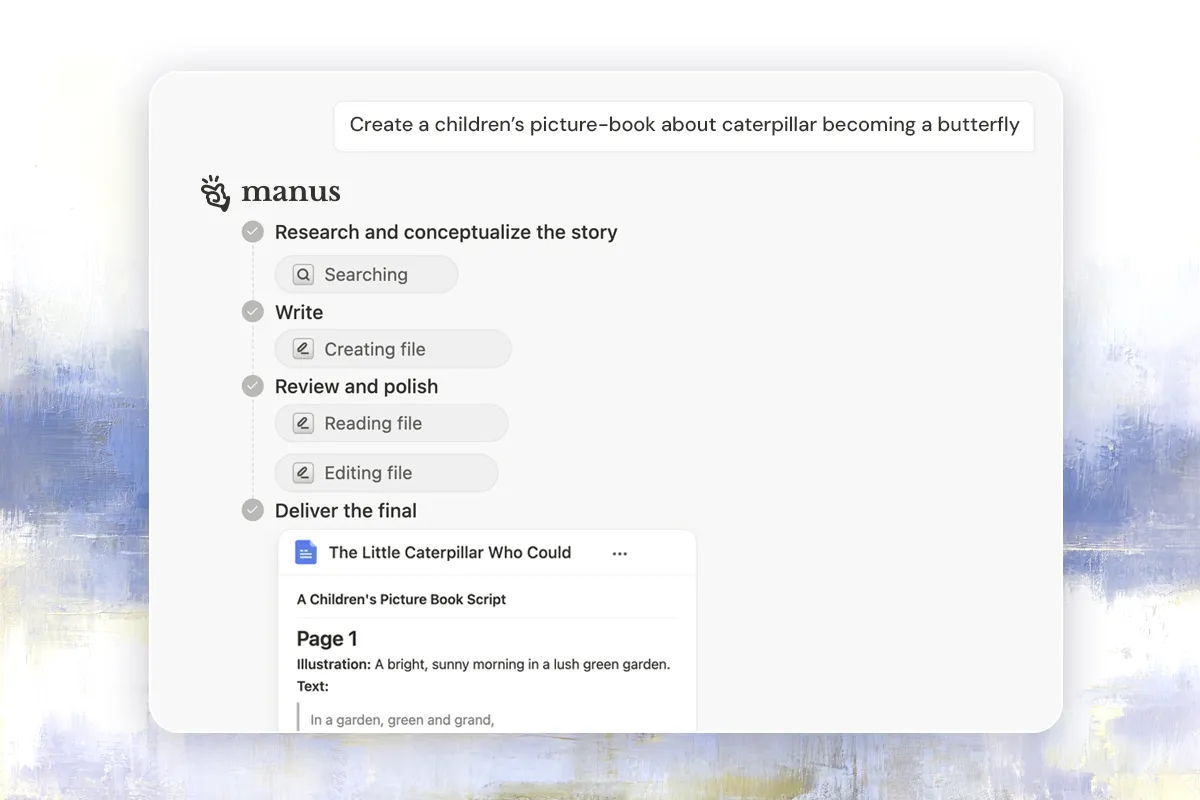1200x800 pixels.
Task: Click the blue document icon on file card
Action: coord(306,553)
